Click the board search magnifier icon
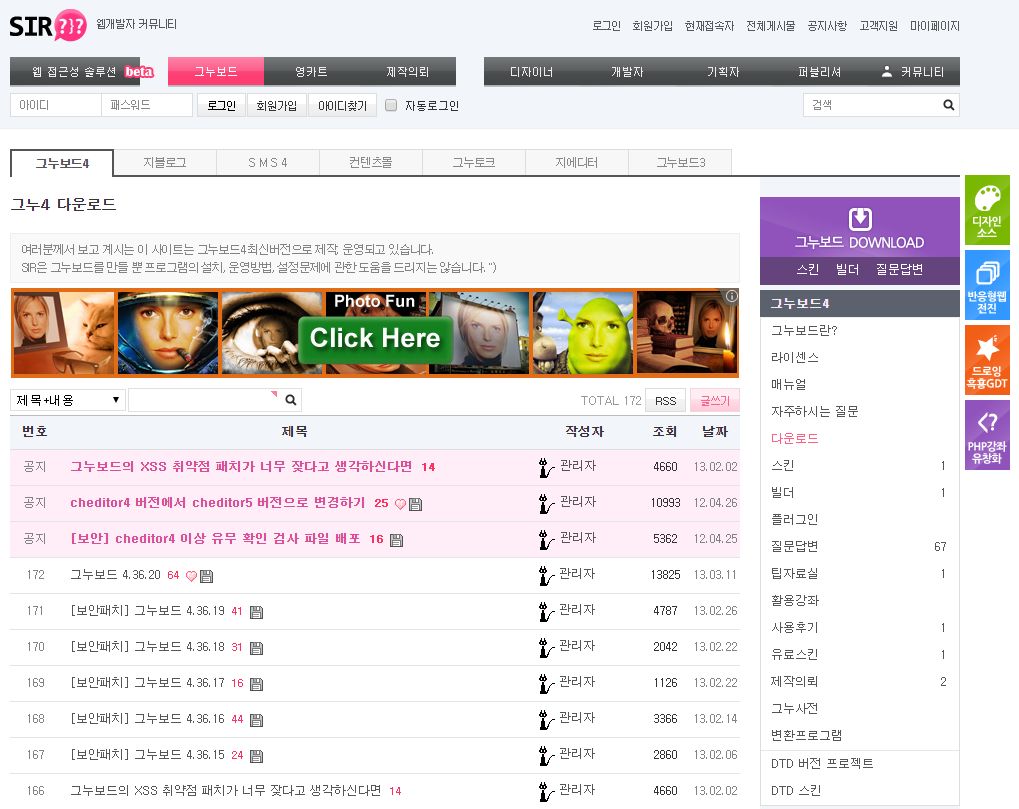 click(291, 400)
